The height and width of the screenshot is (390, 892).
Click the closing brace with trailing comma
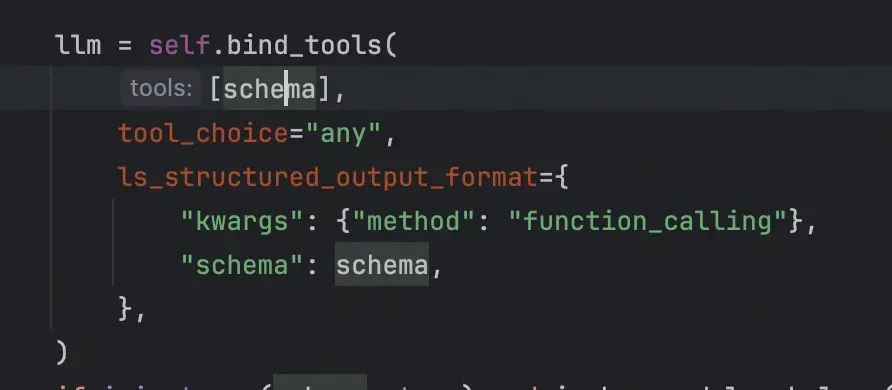tap(132, 309)
